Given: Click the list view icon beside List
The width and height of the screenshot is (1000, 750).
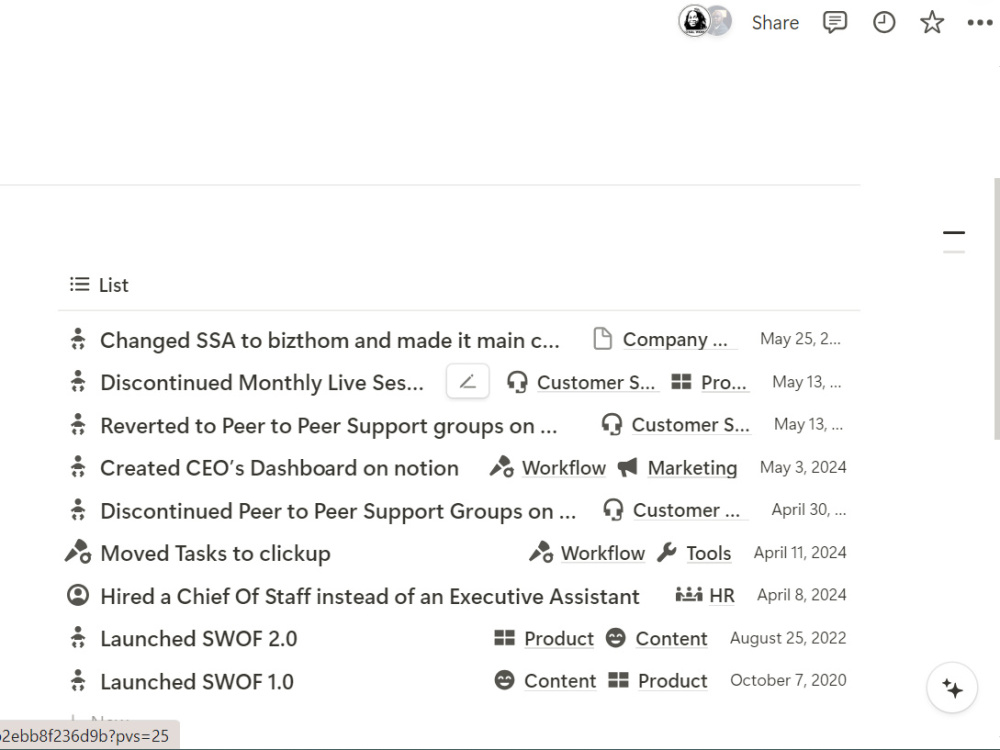Looking at the screenshot, I should (80, 284).
